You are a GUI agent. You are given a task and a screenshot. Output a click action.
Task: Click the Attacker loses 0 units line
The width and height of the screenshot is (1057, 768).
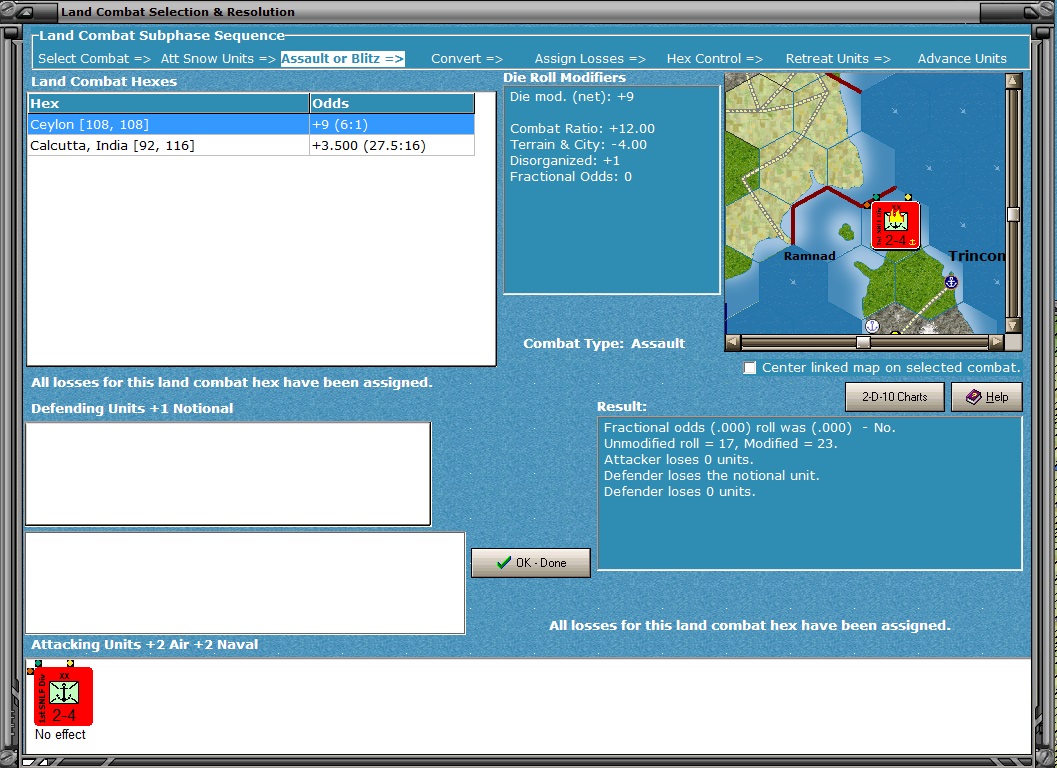[x=678, y=459]
